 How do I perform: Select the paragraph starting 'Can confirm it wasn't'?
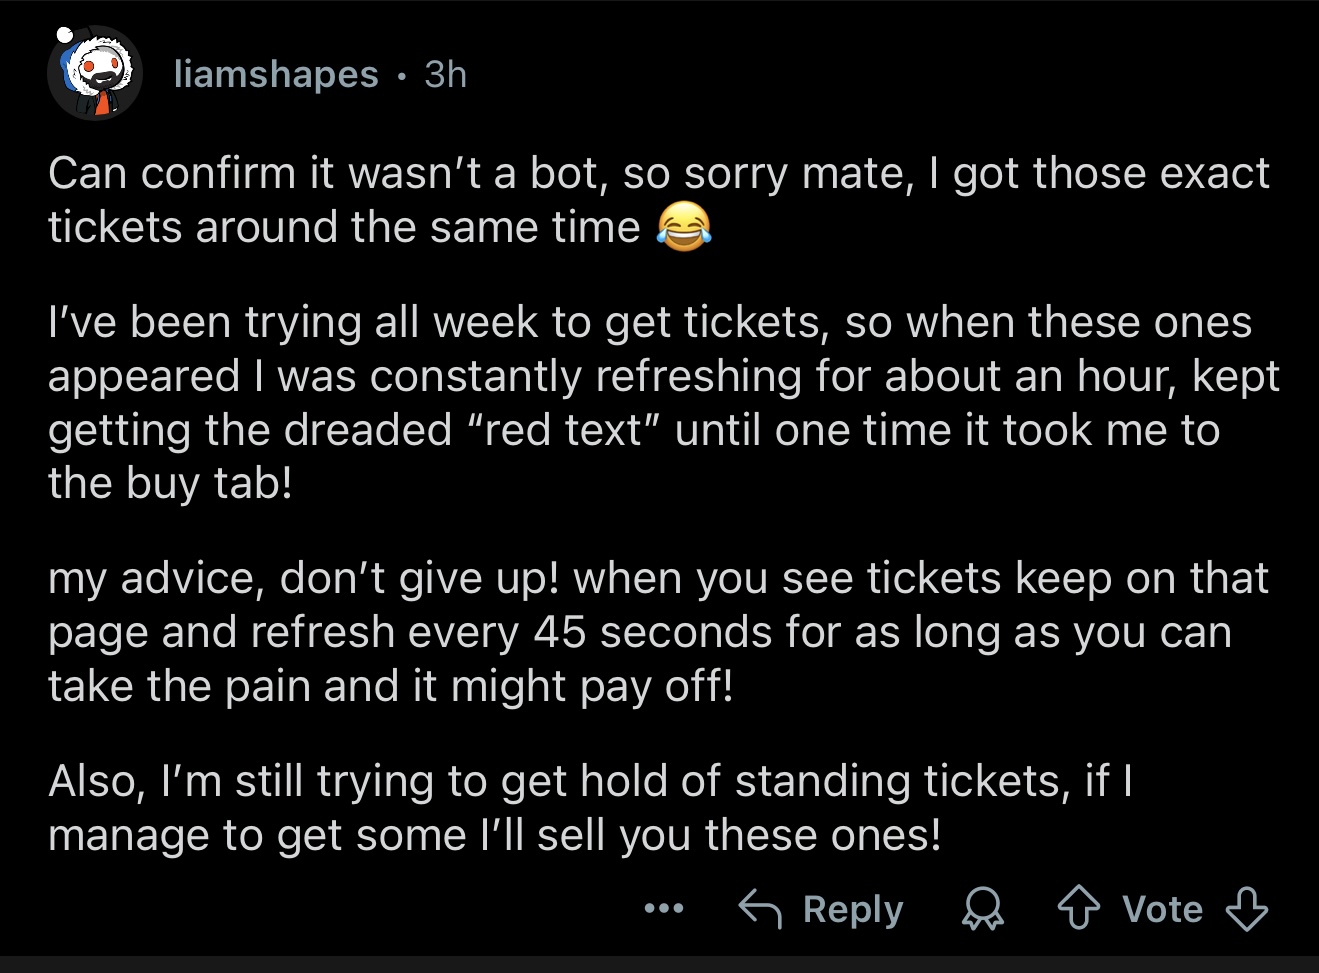pos(659,200)
